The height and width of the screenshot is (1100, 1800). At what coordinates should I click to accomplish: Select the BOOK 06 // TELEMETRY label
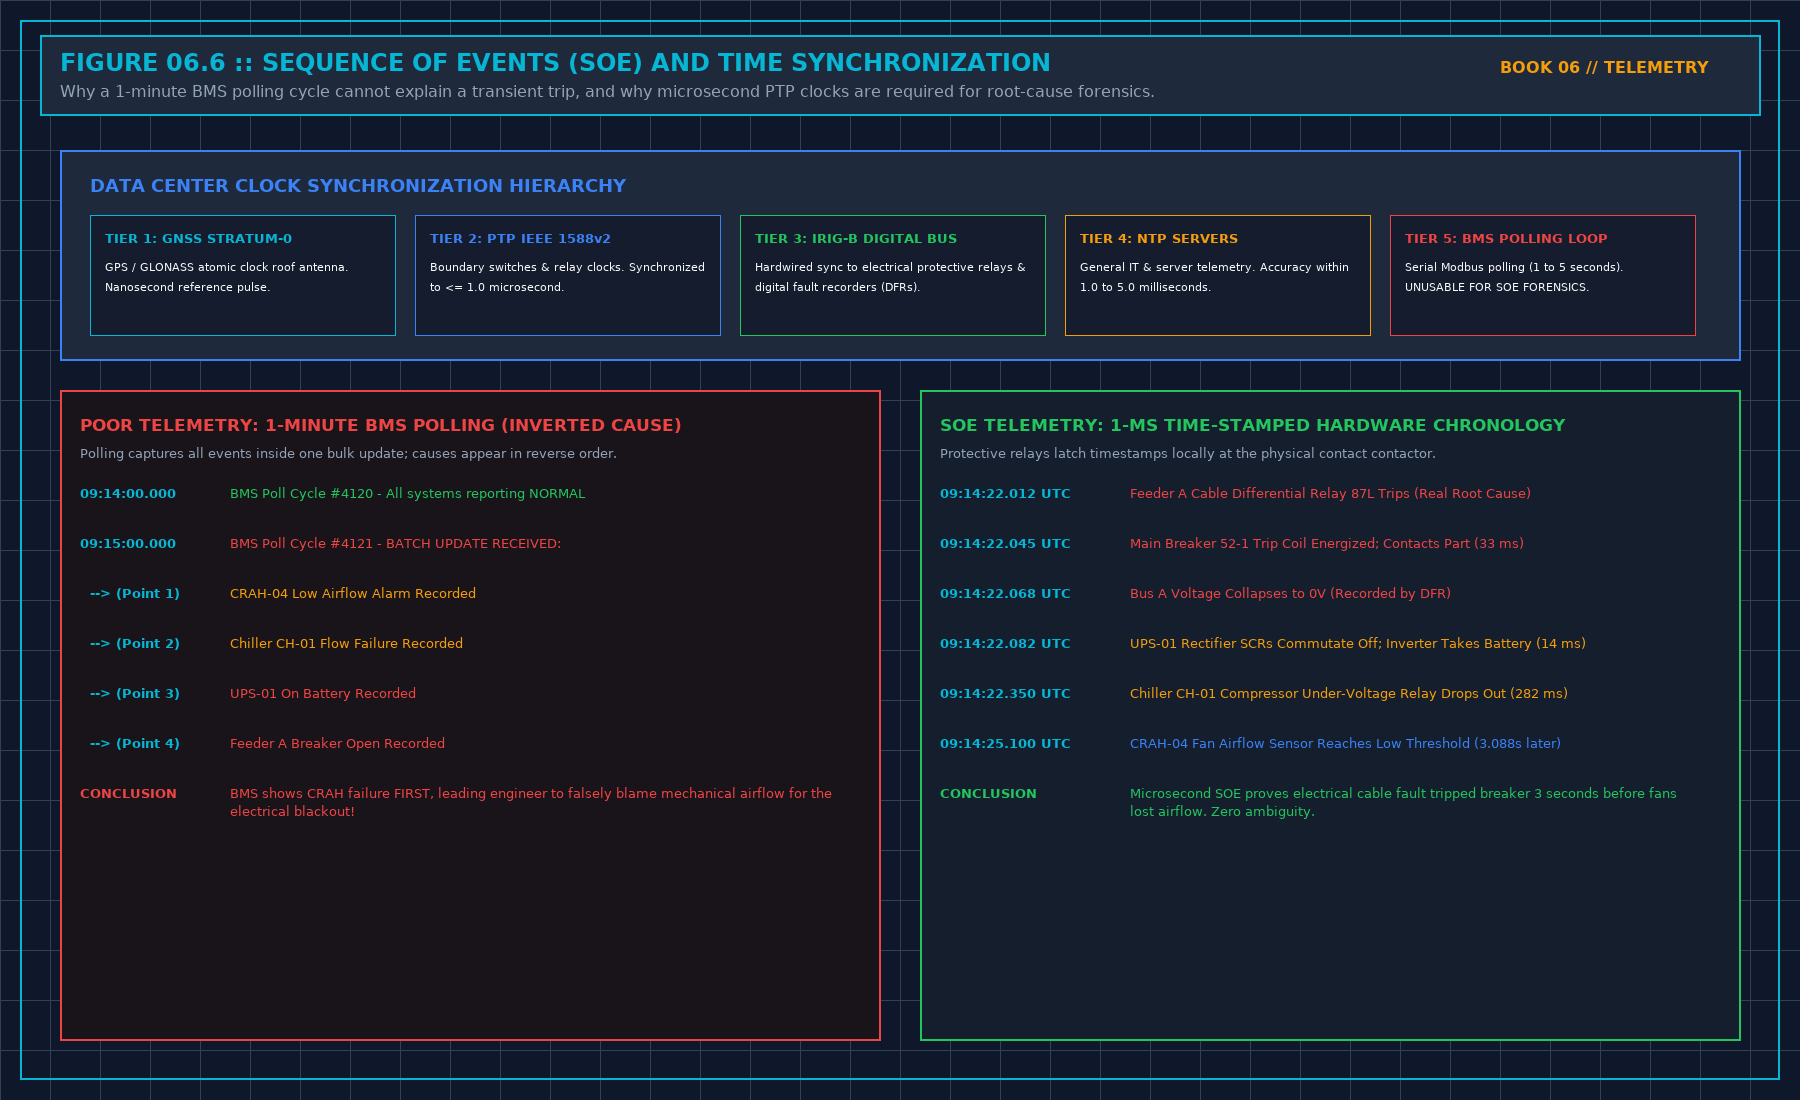click(1604, 67)
